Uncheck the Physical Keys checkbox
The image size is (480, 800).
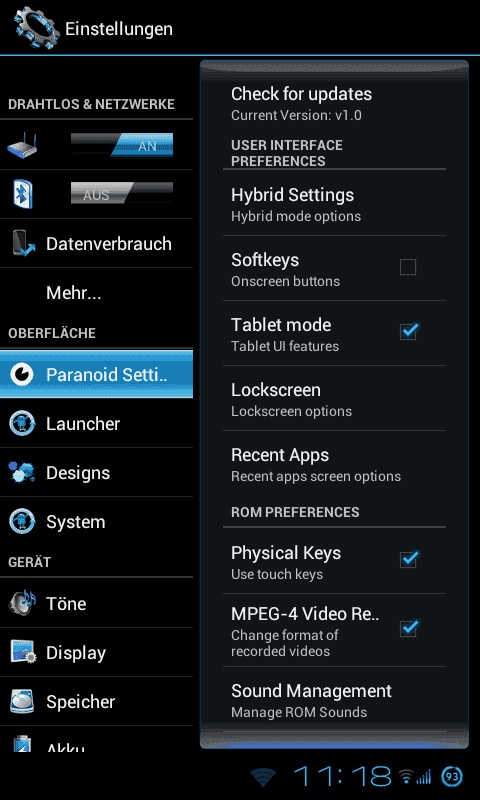pos(409,560)
